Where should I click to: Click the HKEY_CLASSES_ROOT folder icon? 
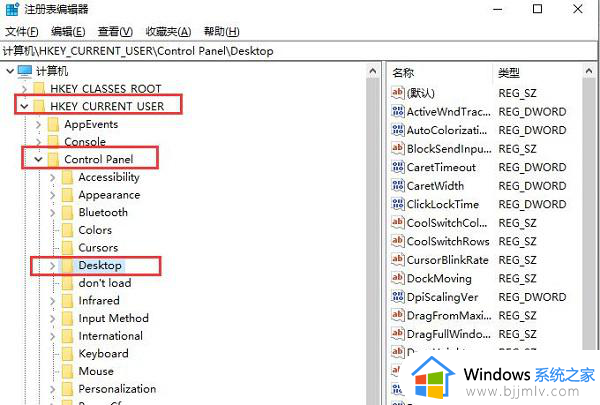click(39, 89)
